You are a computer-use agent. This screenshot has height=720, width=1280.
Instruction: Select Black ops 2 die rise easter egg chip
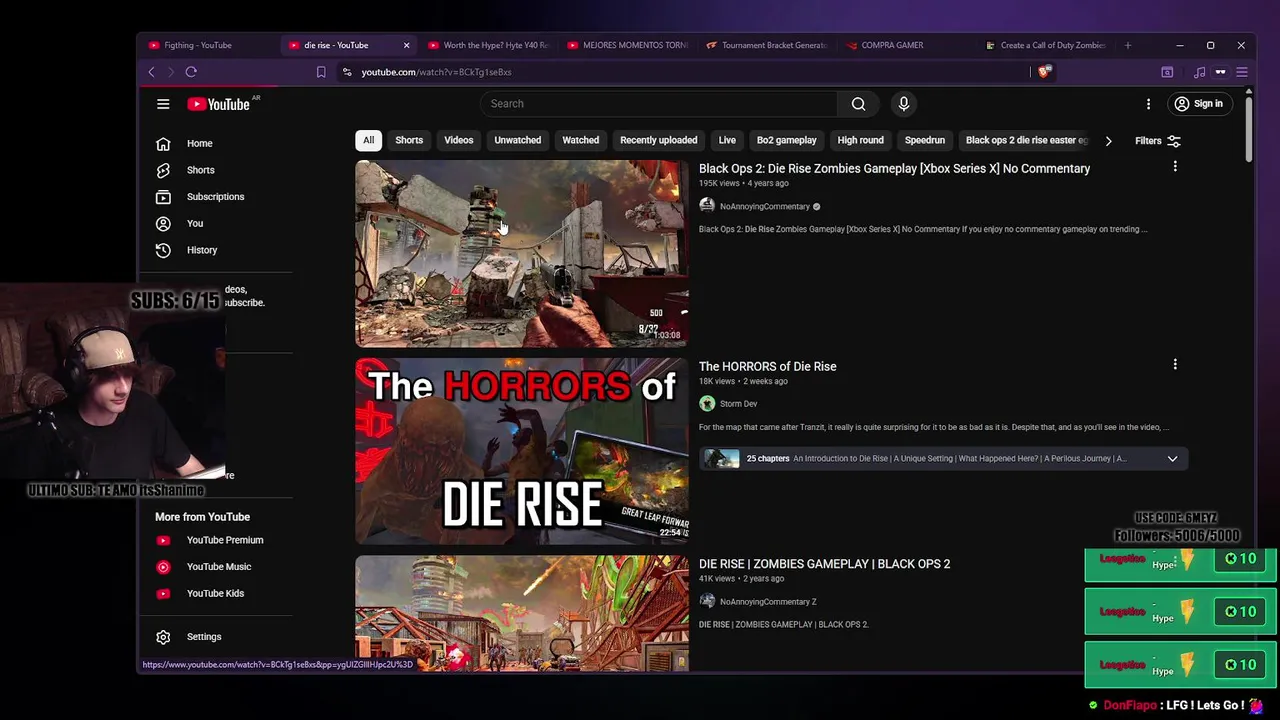pos(1026,141)
